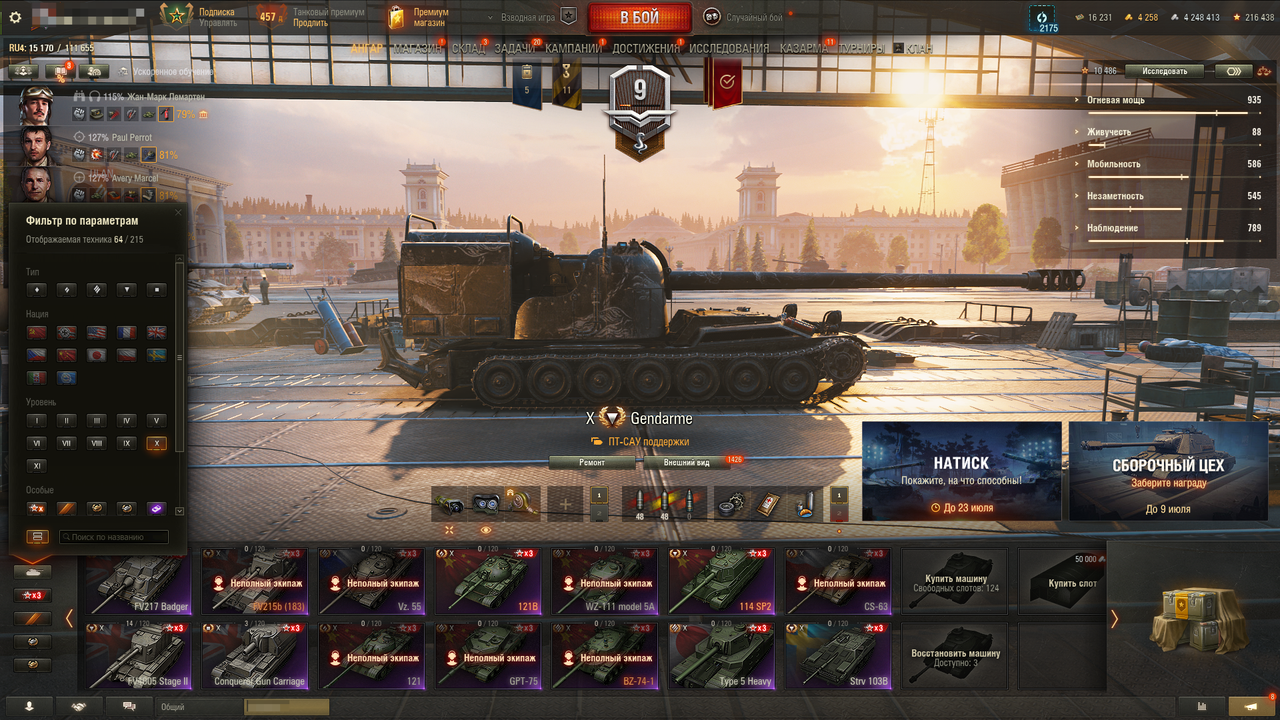Show next tanks with carousel right arrow
This screenshot has height=720, width=1280.
click(x=1114, y=619)
